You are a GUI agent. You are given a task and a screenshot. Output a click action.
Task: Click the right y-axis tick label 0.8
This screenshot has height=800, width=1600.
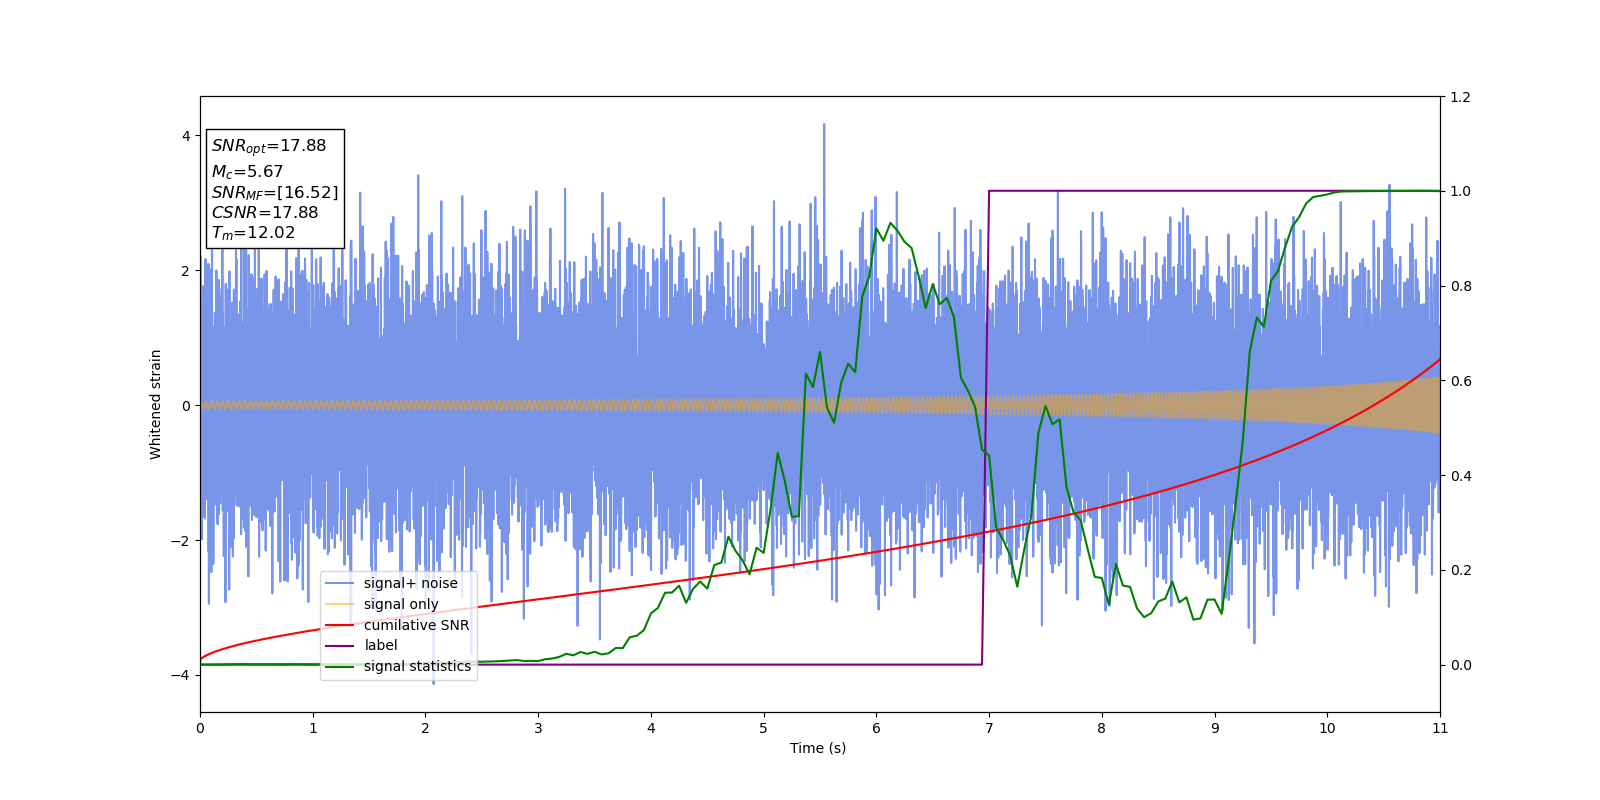point(1460,286)
